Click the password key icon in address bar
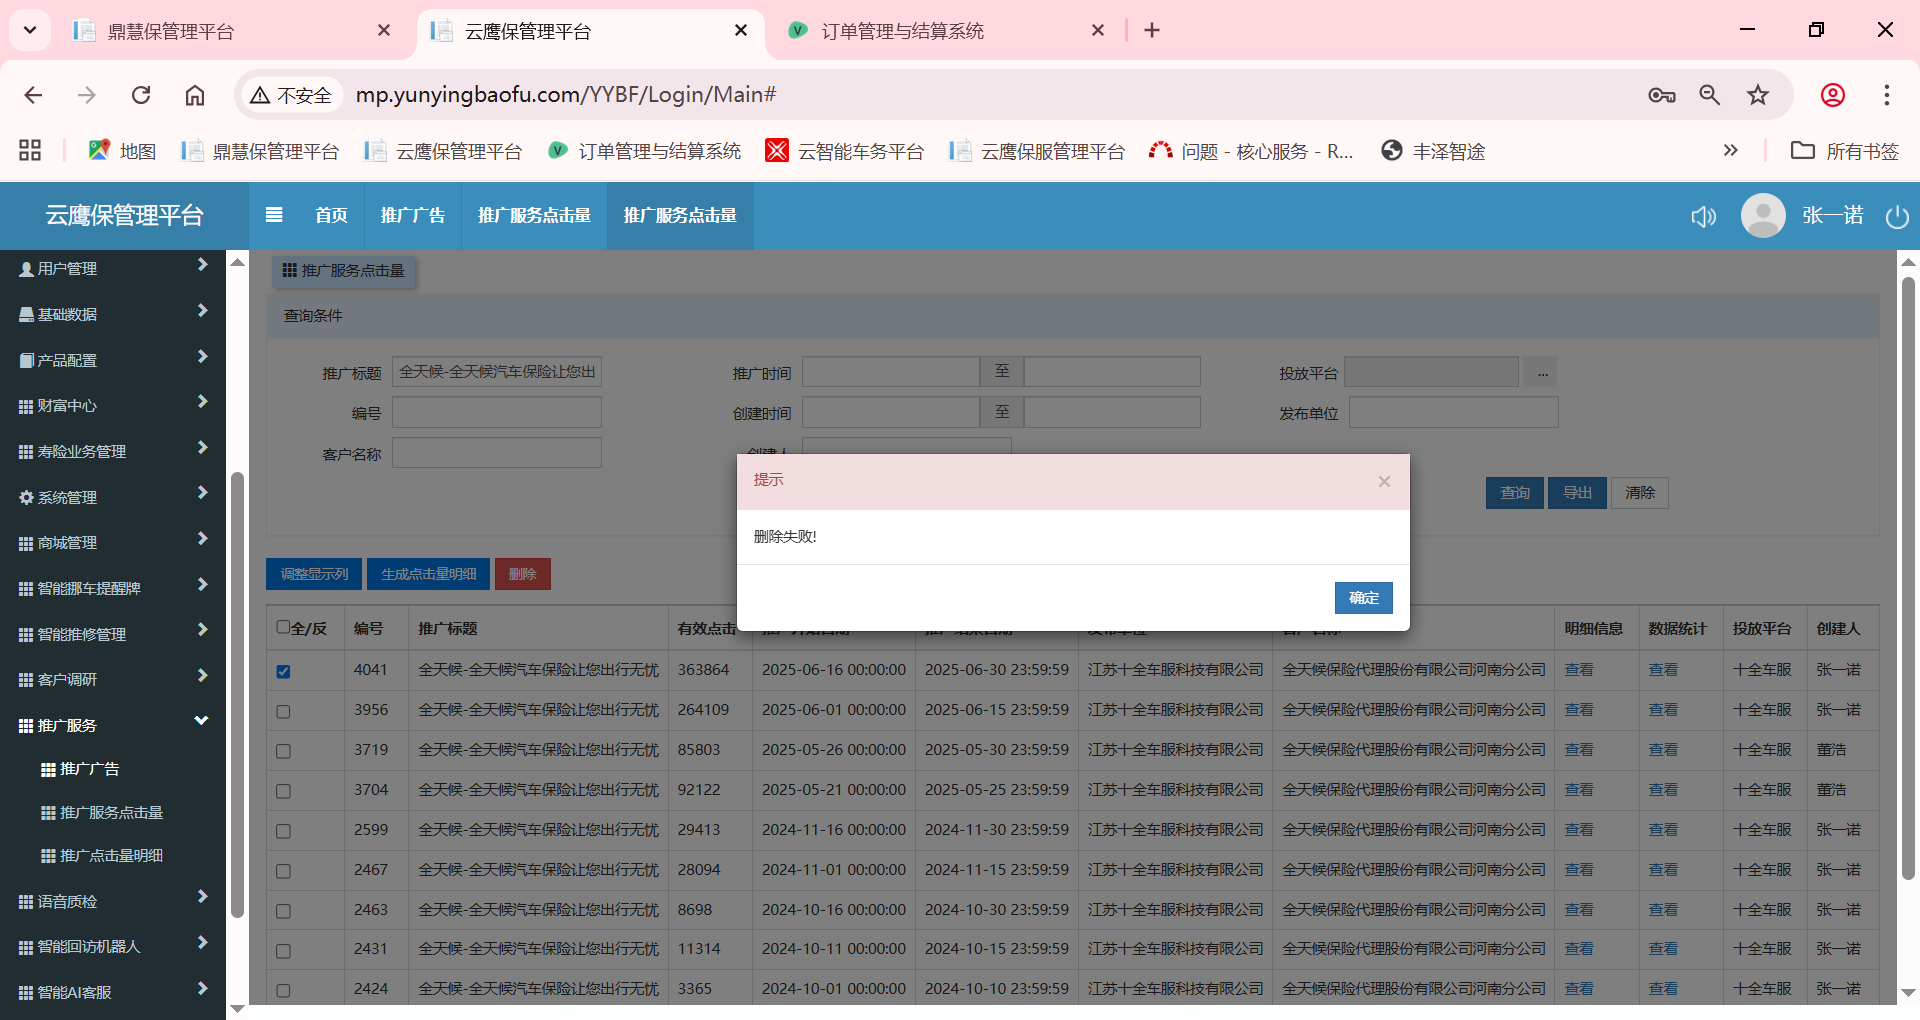The height and width of the screenshot is (1020, 1920). pos(1661,95)
